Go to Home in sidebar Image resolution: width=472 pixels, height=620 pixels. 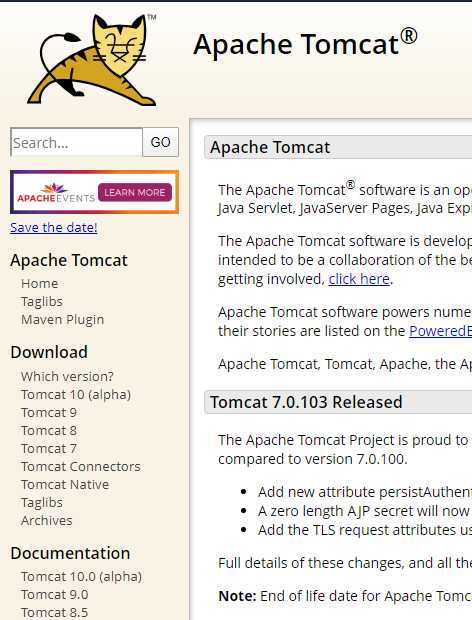click(x=40, y=284)
